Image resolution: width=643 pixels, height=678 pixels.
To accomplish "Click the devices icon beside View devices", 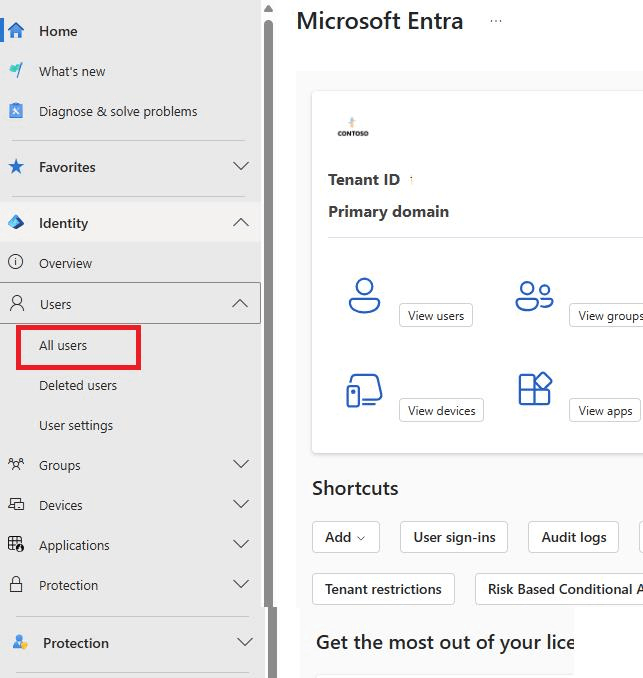I will 364,390.
